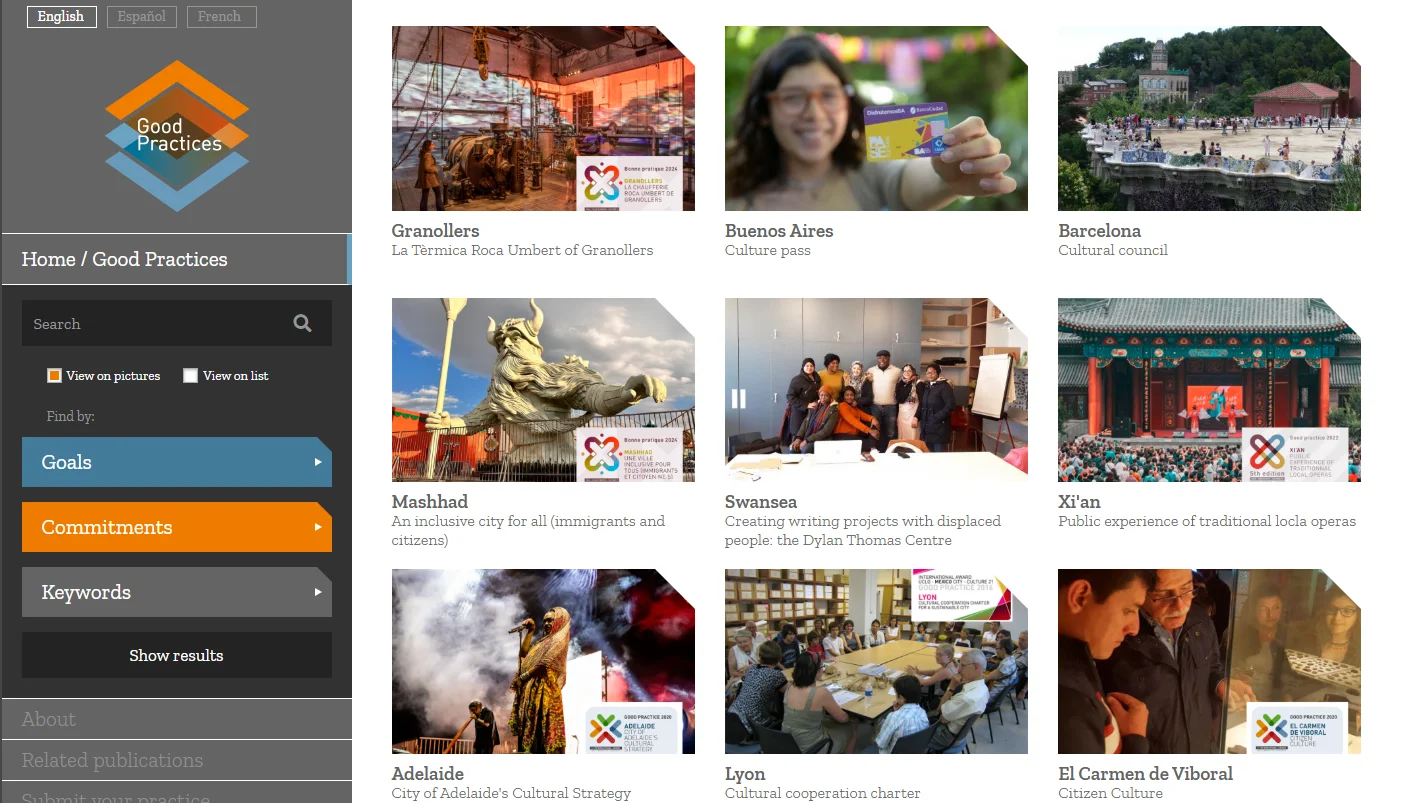The width and height of the screenshot is (1401, 803).
Task: Check the View on list option
Action: click(190, 376)
